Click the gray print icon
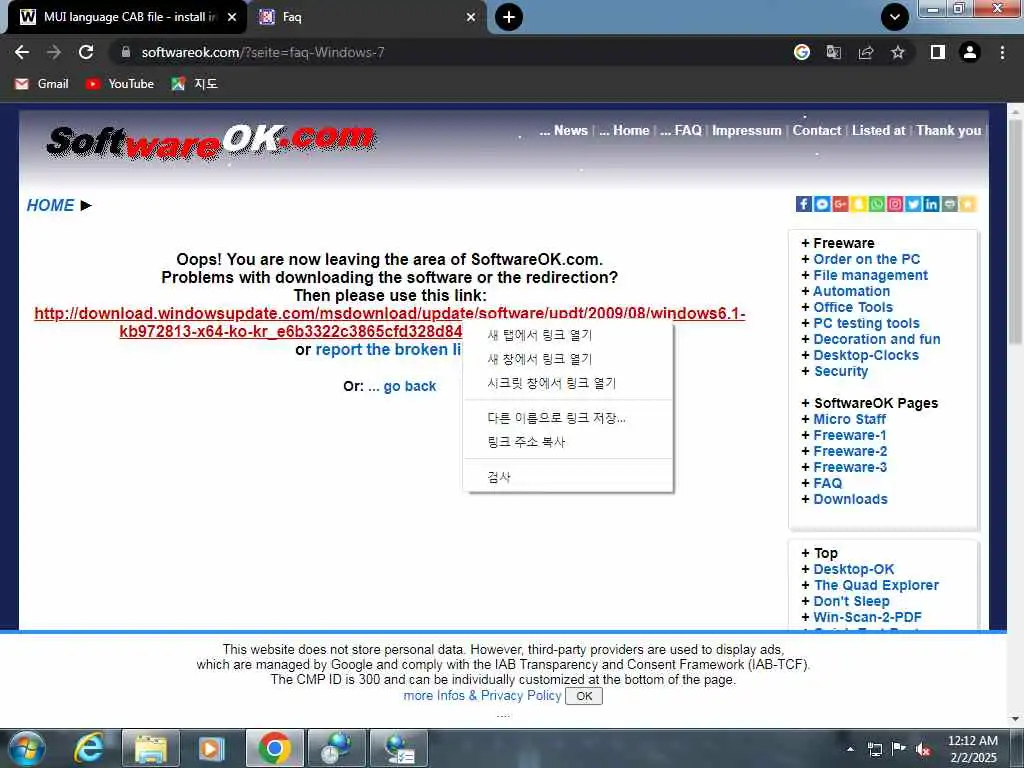Screen dimensions: 1024x768 coord(950,204)
